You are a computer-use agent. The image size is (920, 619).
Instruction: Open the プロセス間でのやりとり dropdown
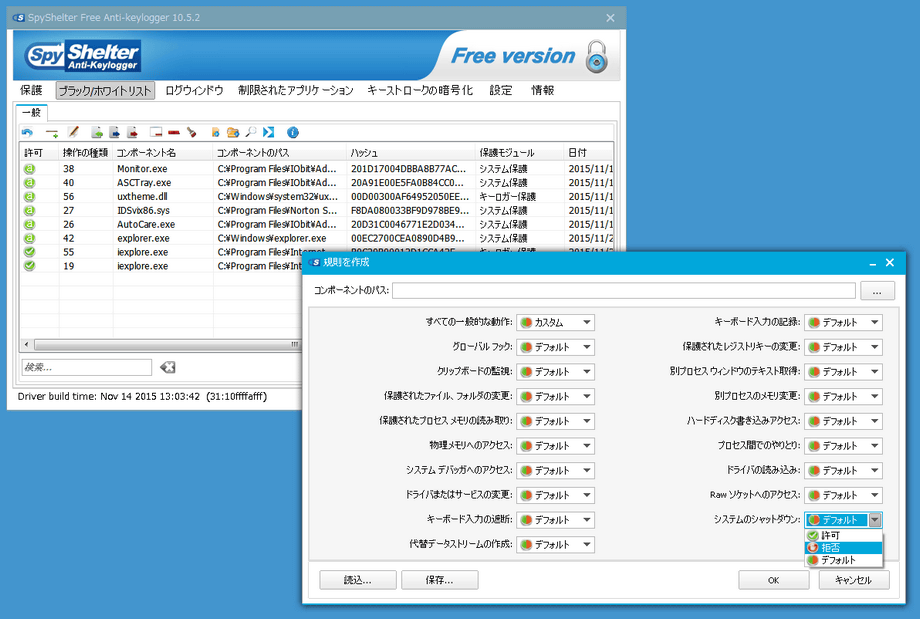coord(843,445)
